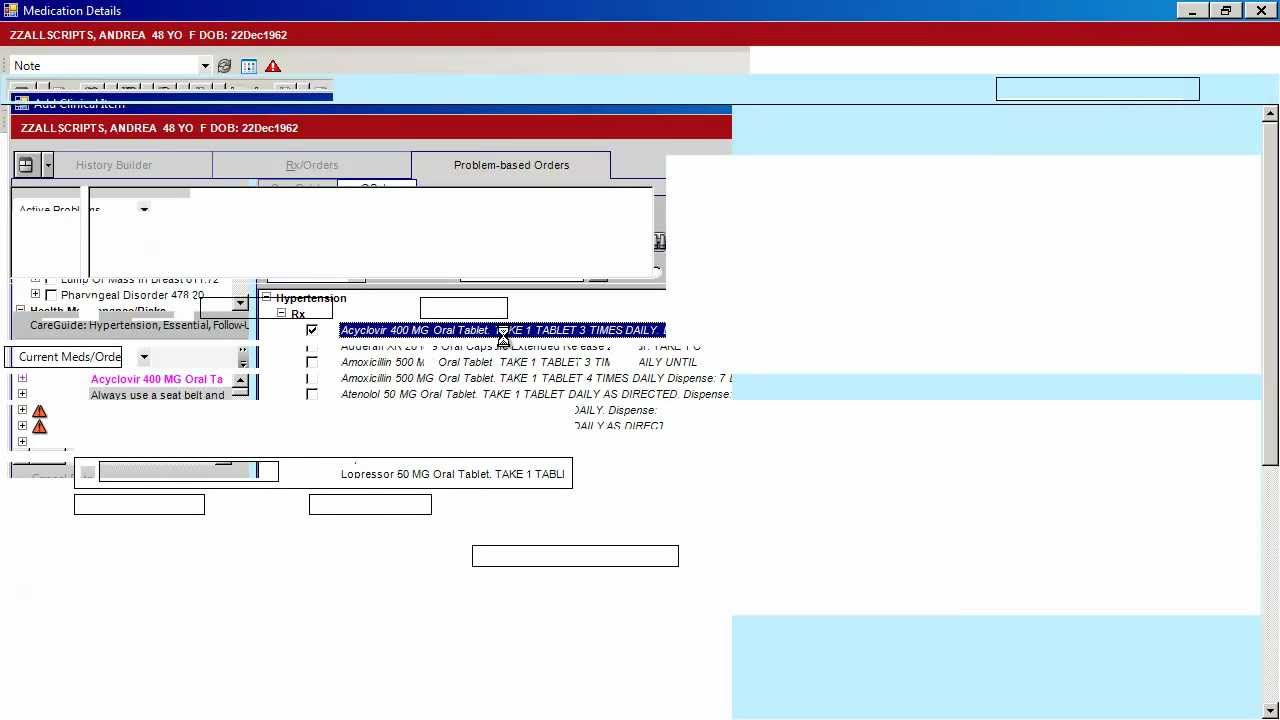Click Always use a seat belt item
Viewport: 1280px width, 720px height.
tap(158, 395)
